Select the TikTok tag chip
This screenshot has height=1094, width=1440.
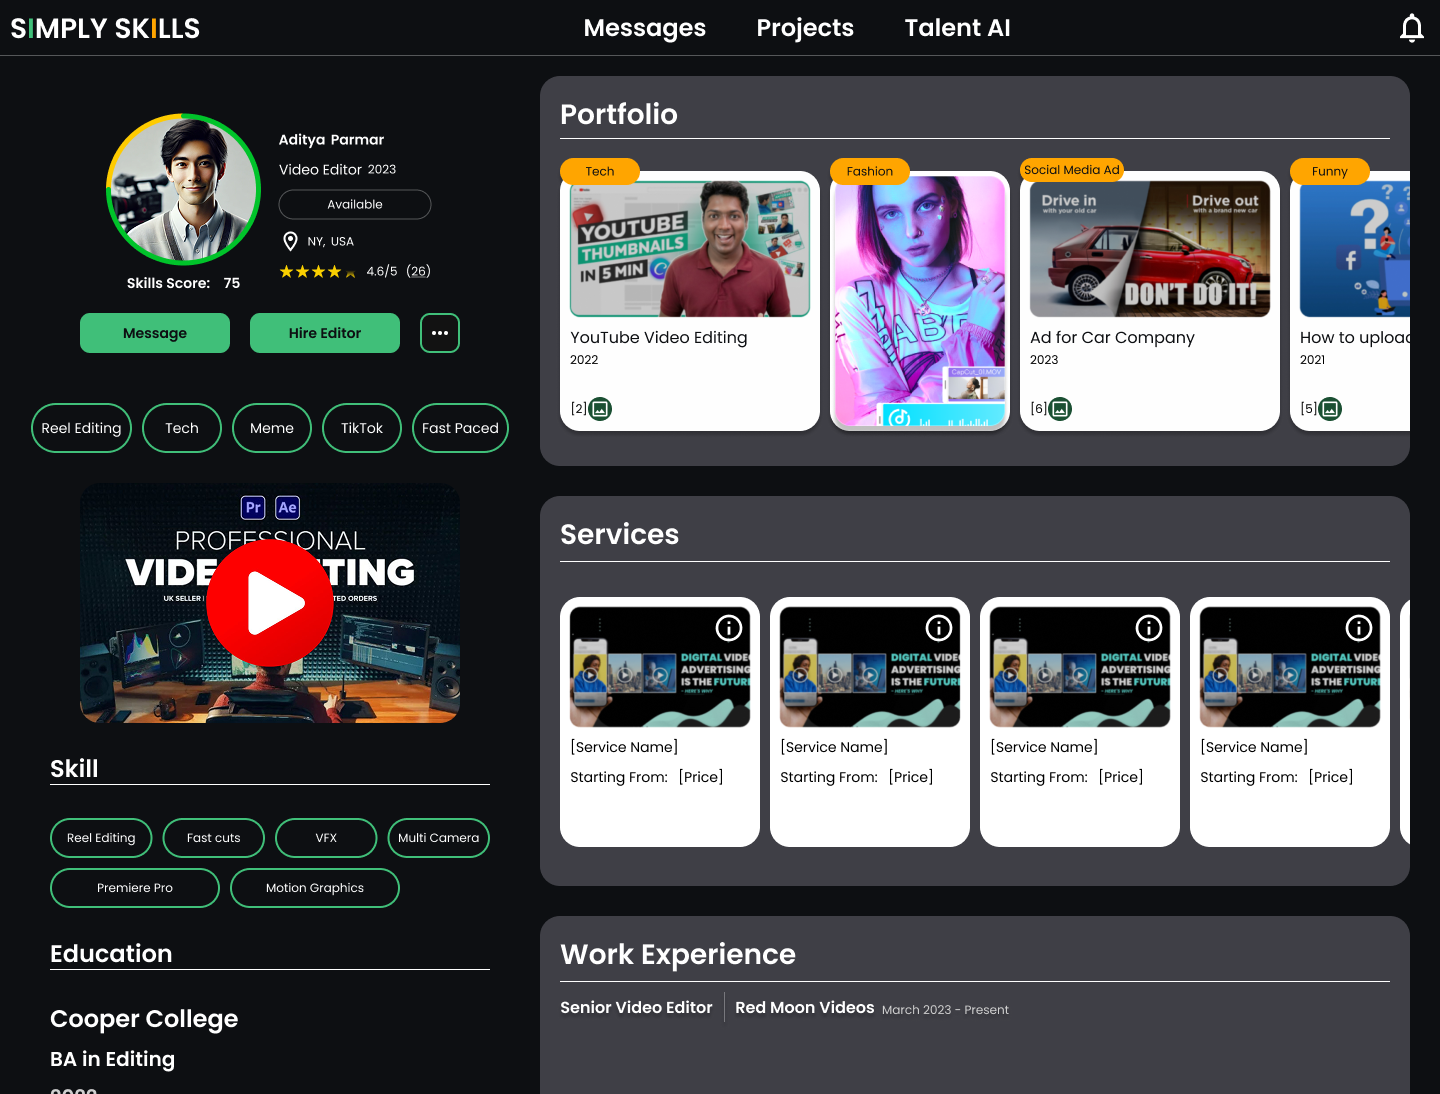tap(361, 428)
